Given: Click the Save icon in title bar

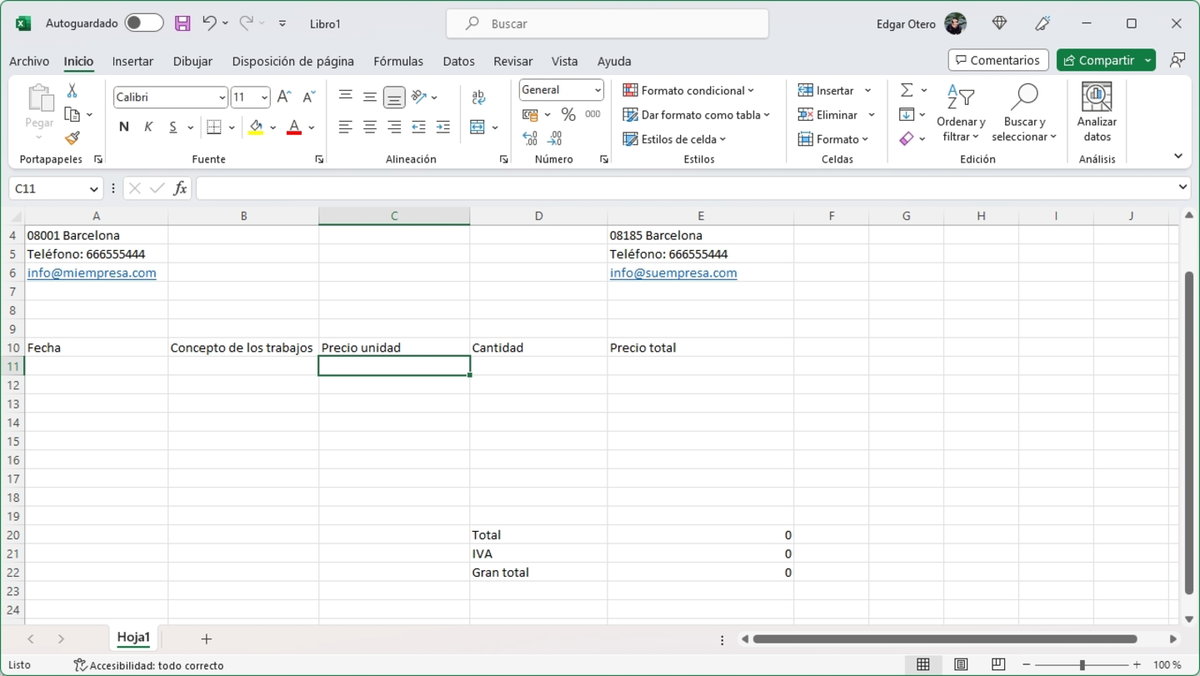Looking at the screenshot, I should pyautogui.click(x=182, y=23).
